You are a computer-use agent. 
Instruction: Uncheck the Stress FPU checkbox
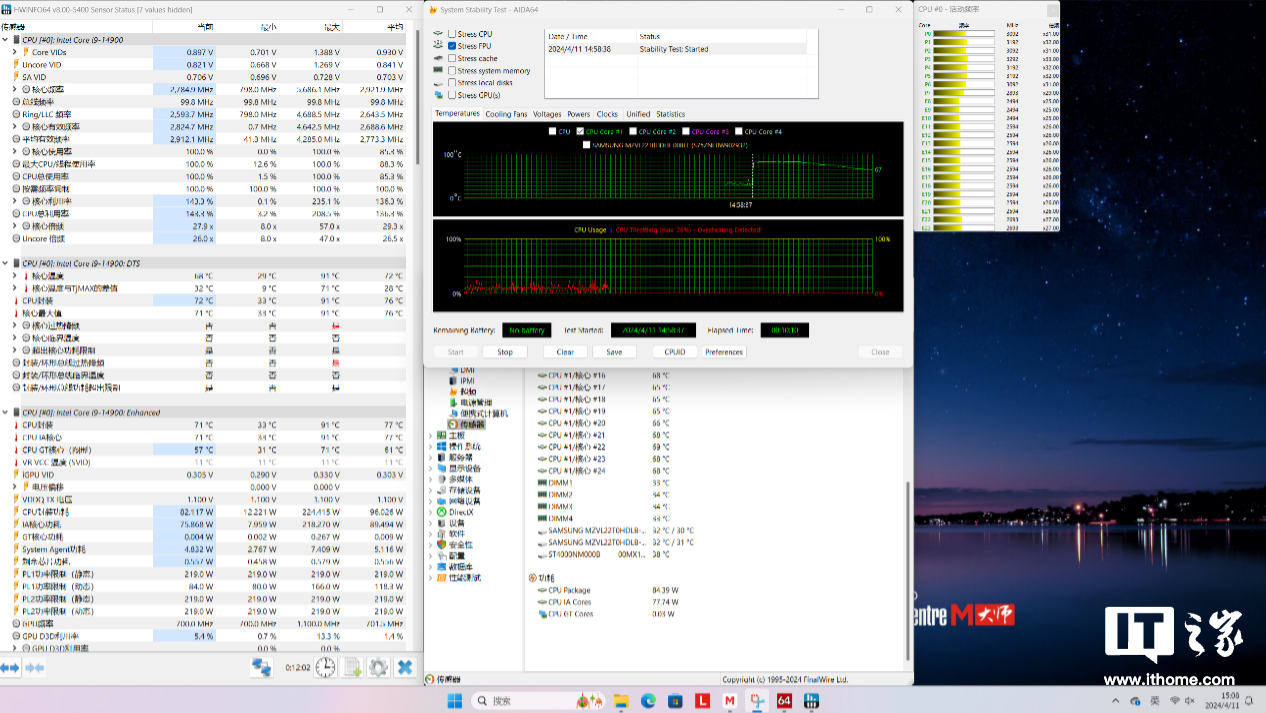point(452,46)
